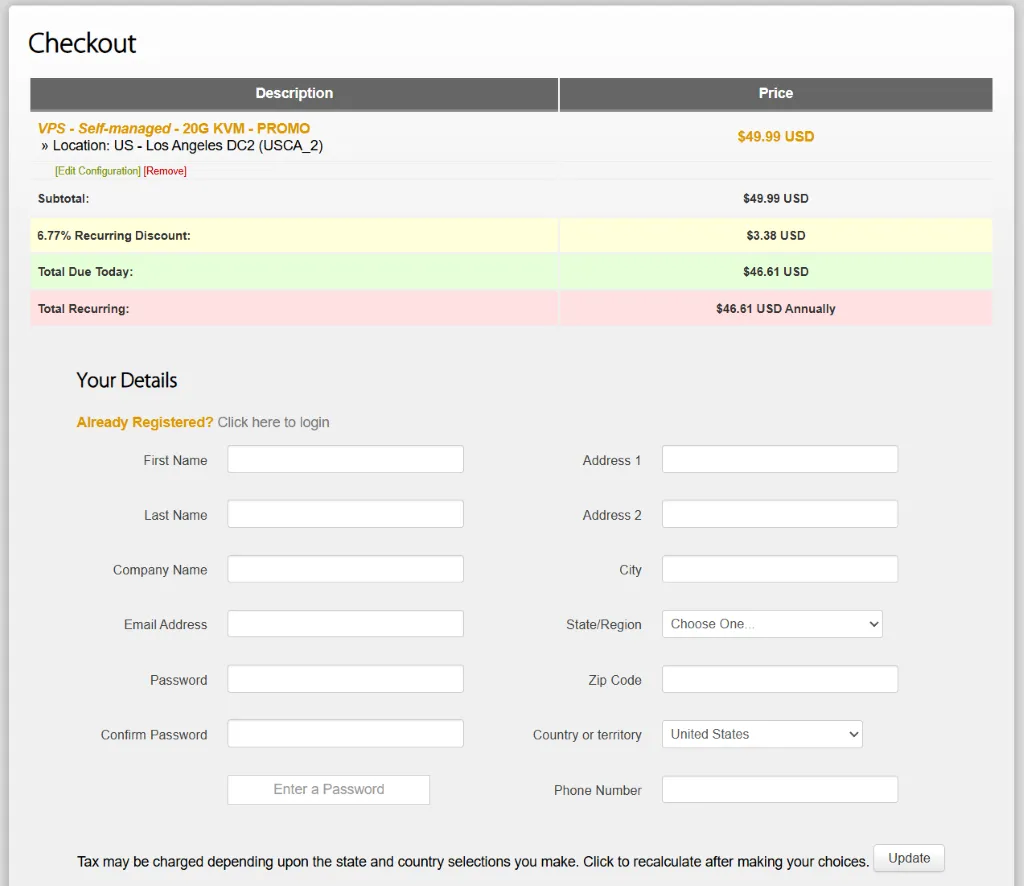
Task: Select the Company Name text box
Action: [345, 570]
